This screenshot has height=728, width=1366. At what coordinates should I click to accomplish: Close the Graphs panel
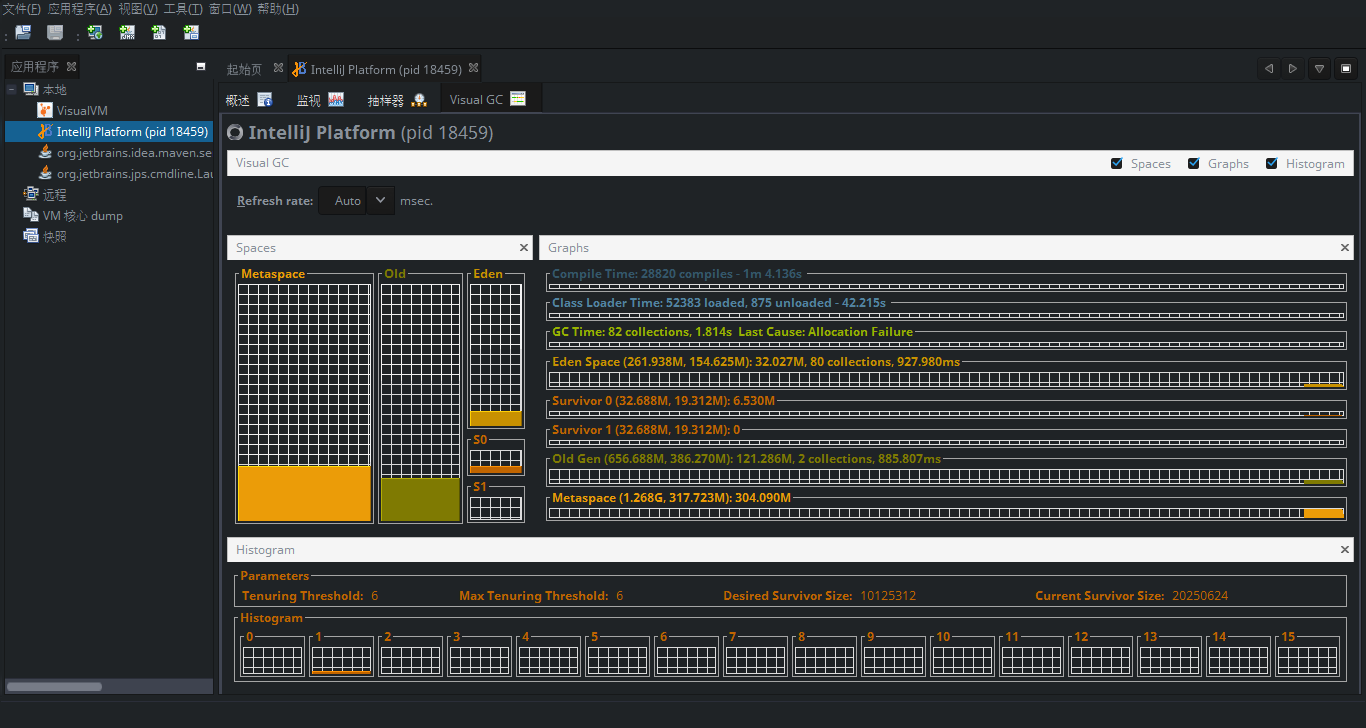click(x=1345, y=247)
